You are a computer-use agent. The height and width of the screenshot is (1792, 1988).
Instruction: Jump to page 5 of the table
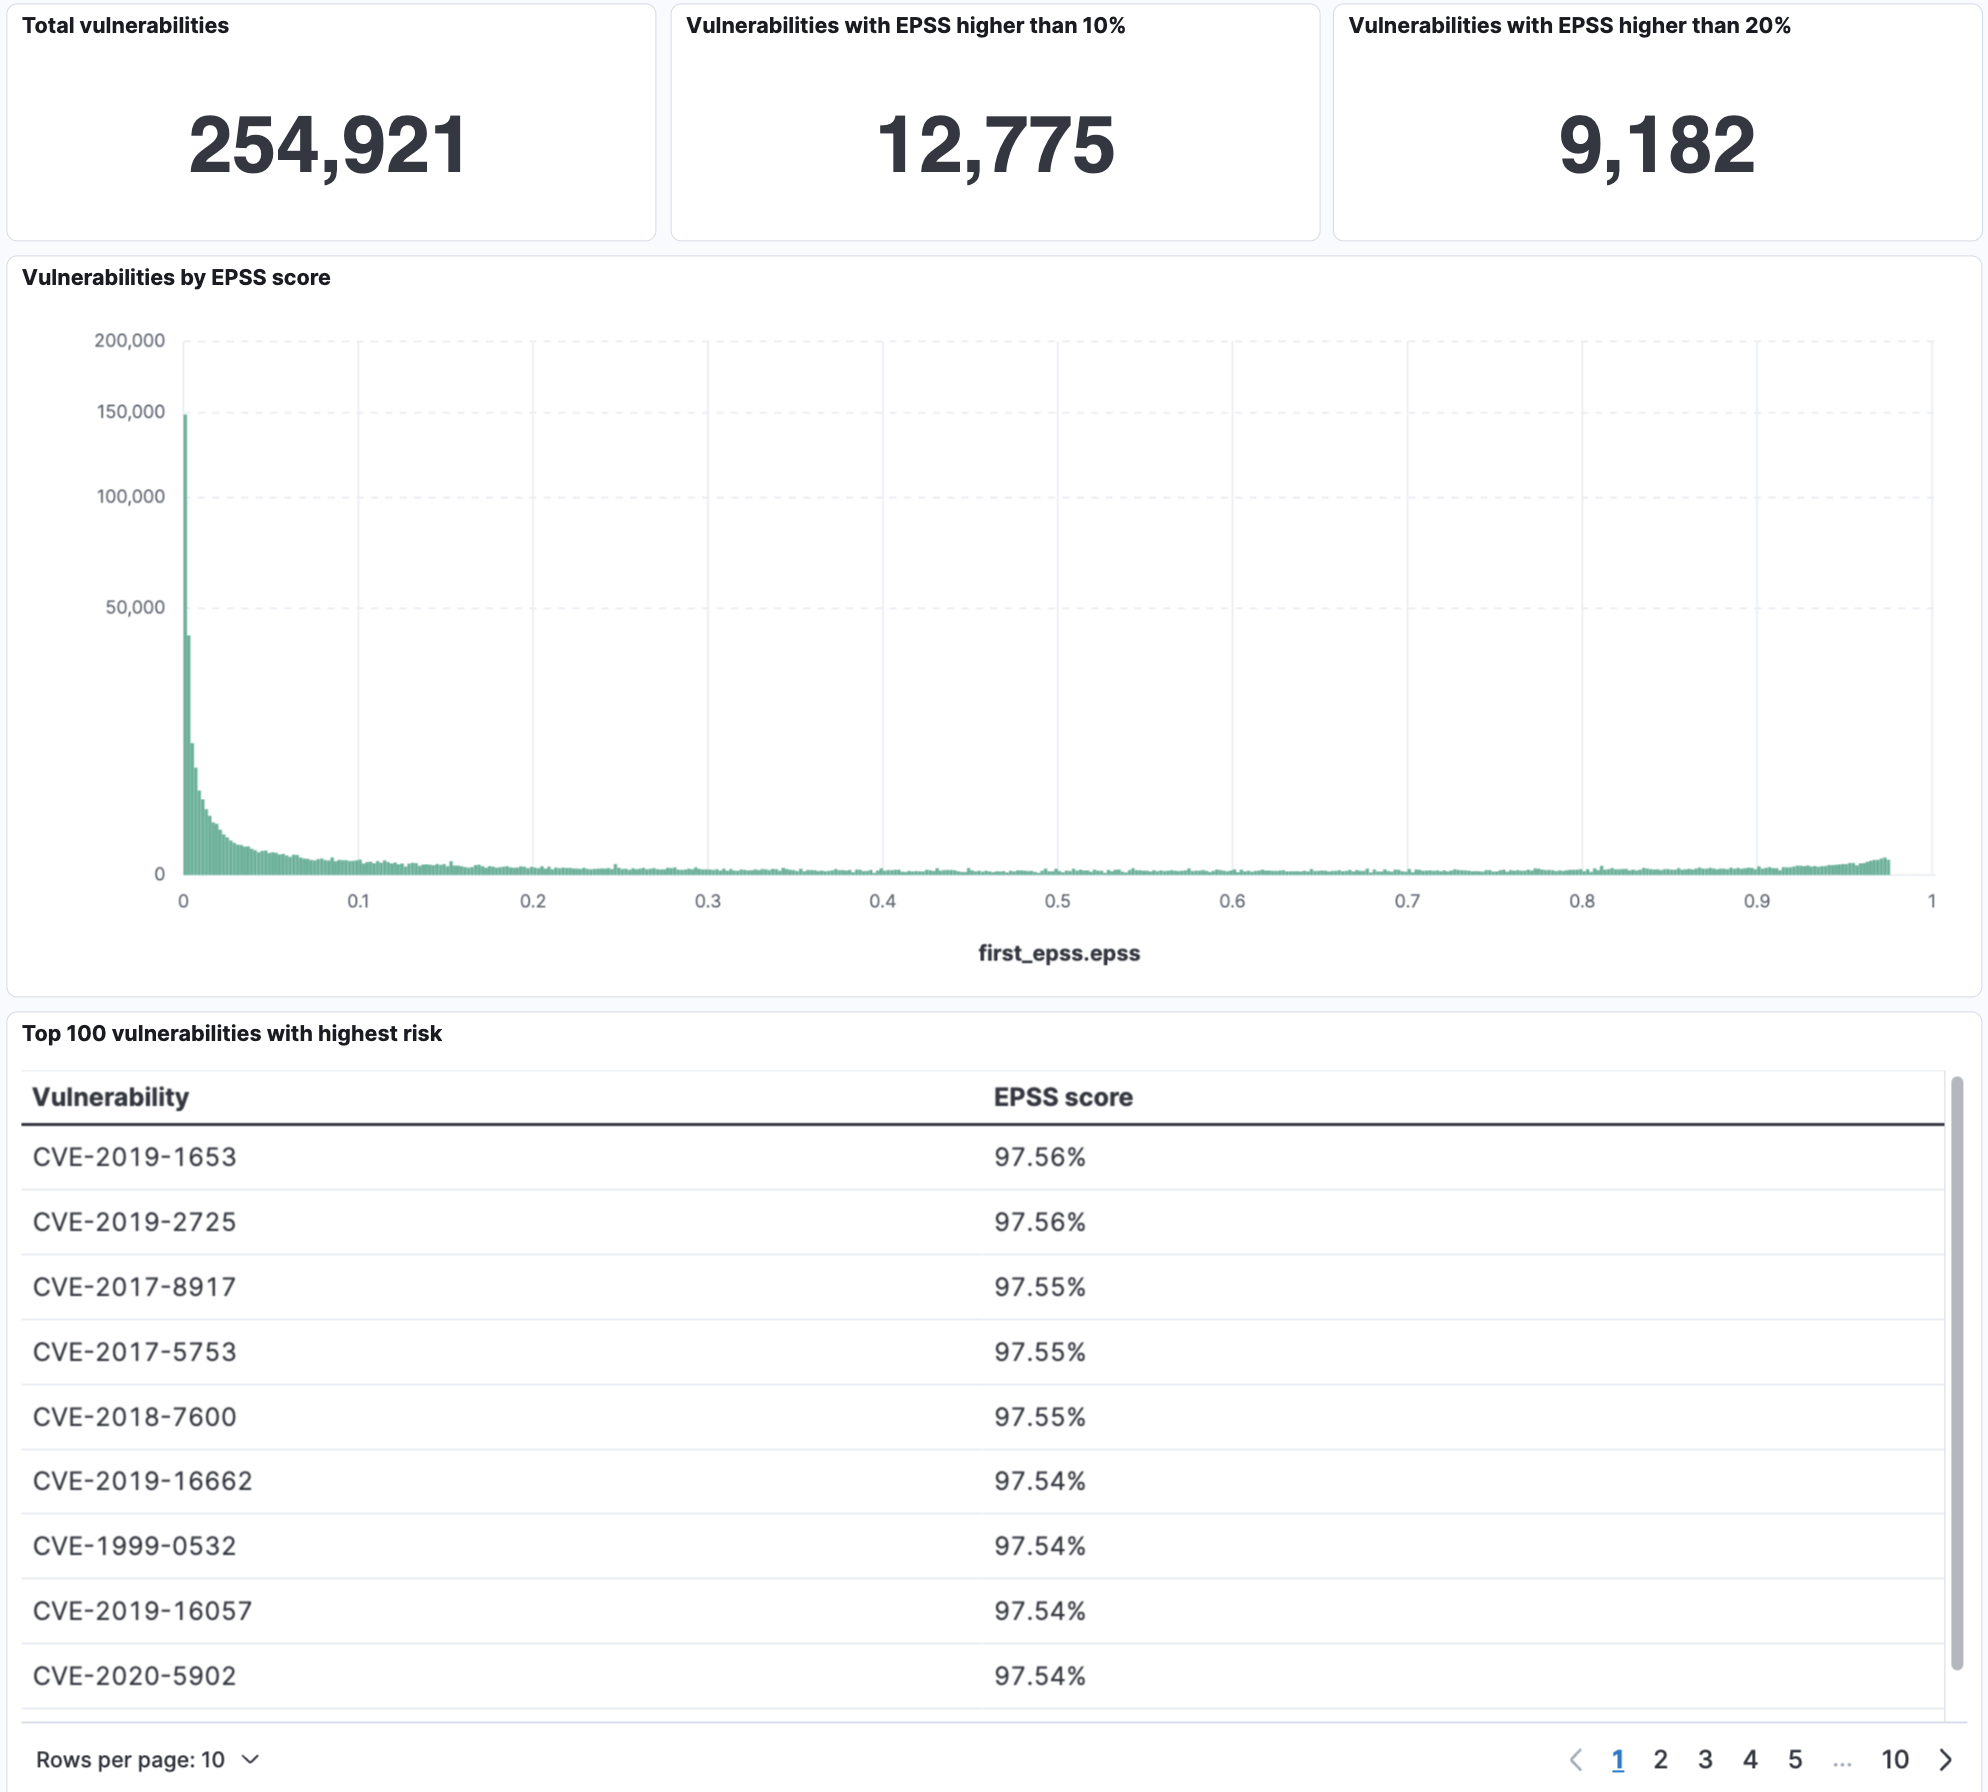[1797, 1760]
